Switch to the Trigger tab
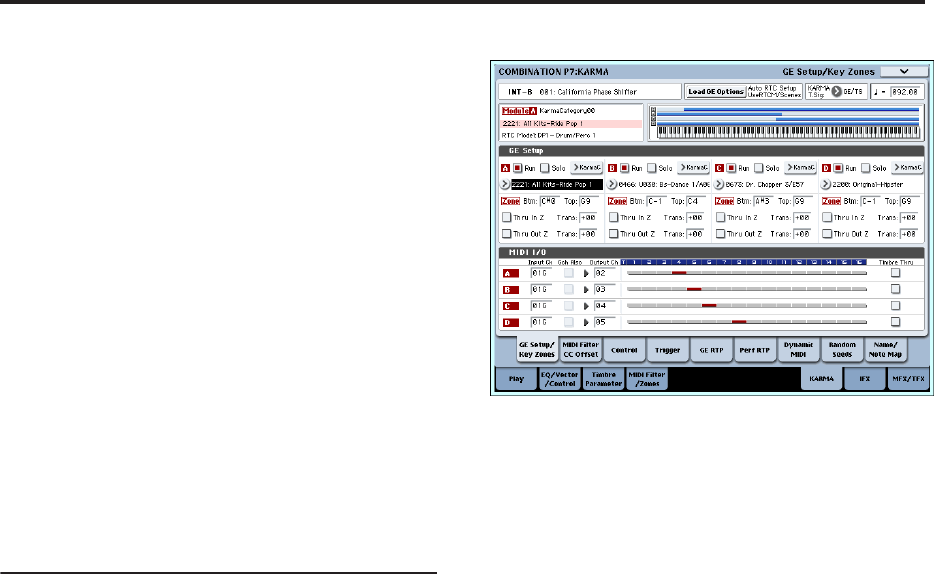Screen dimensions: 934x574 coord(668,350)
